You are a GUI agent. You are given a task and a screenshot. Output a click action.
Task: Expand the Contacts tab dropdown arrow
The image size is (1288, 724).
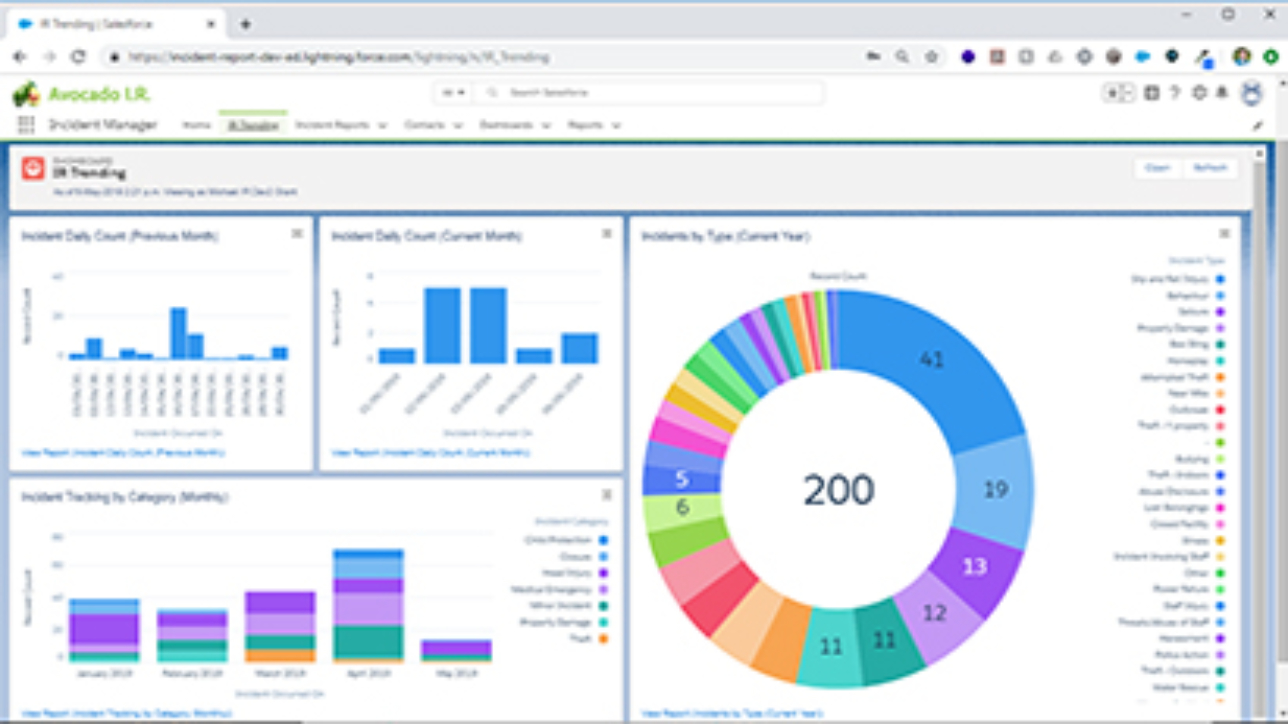coord(458,126)
